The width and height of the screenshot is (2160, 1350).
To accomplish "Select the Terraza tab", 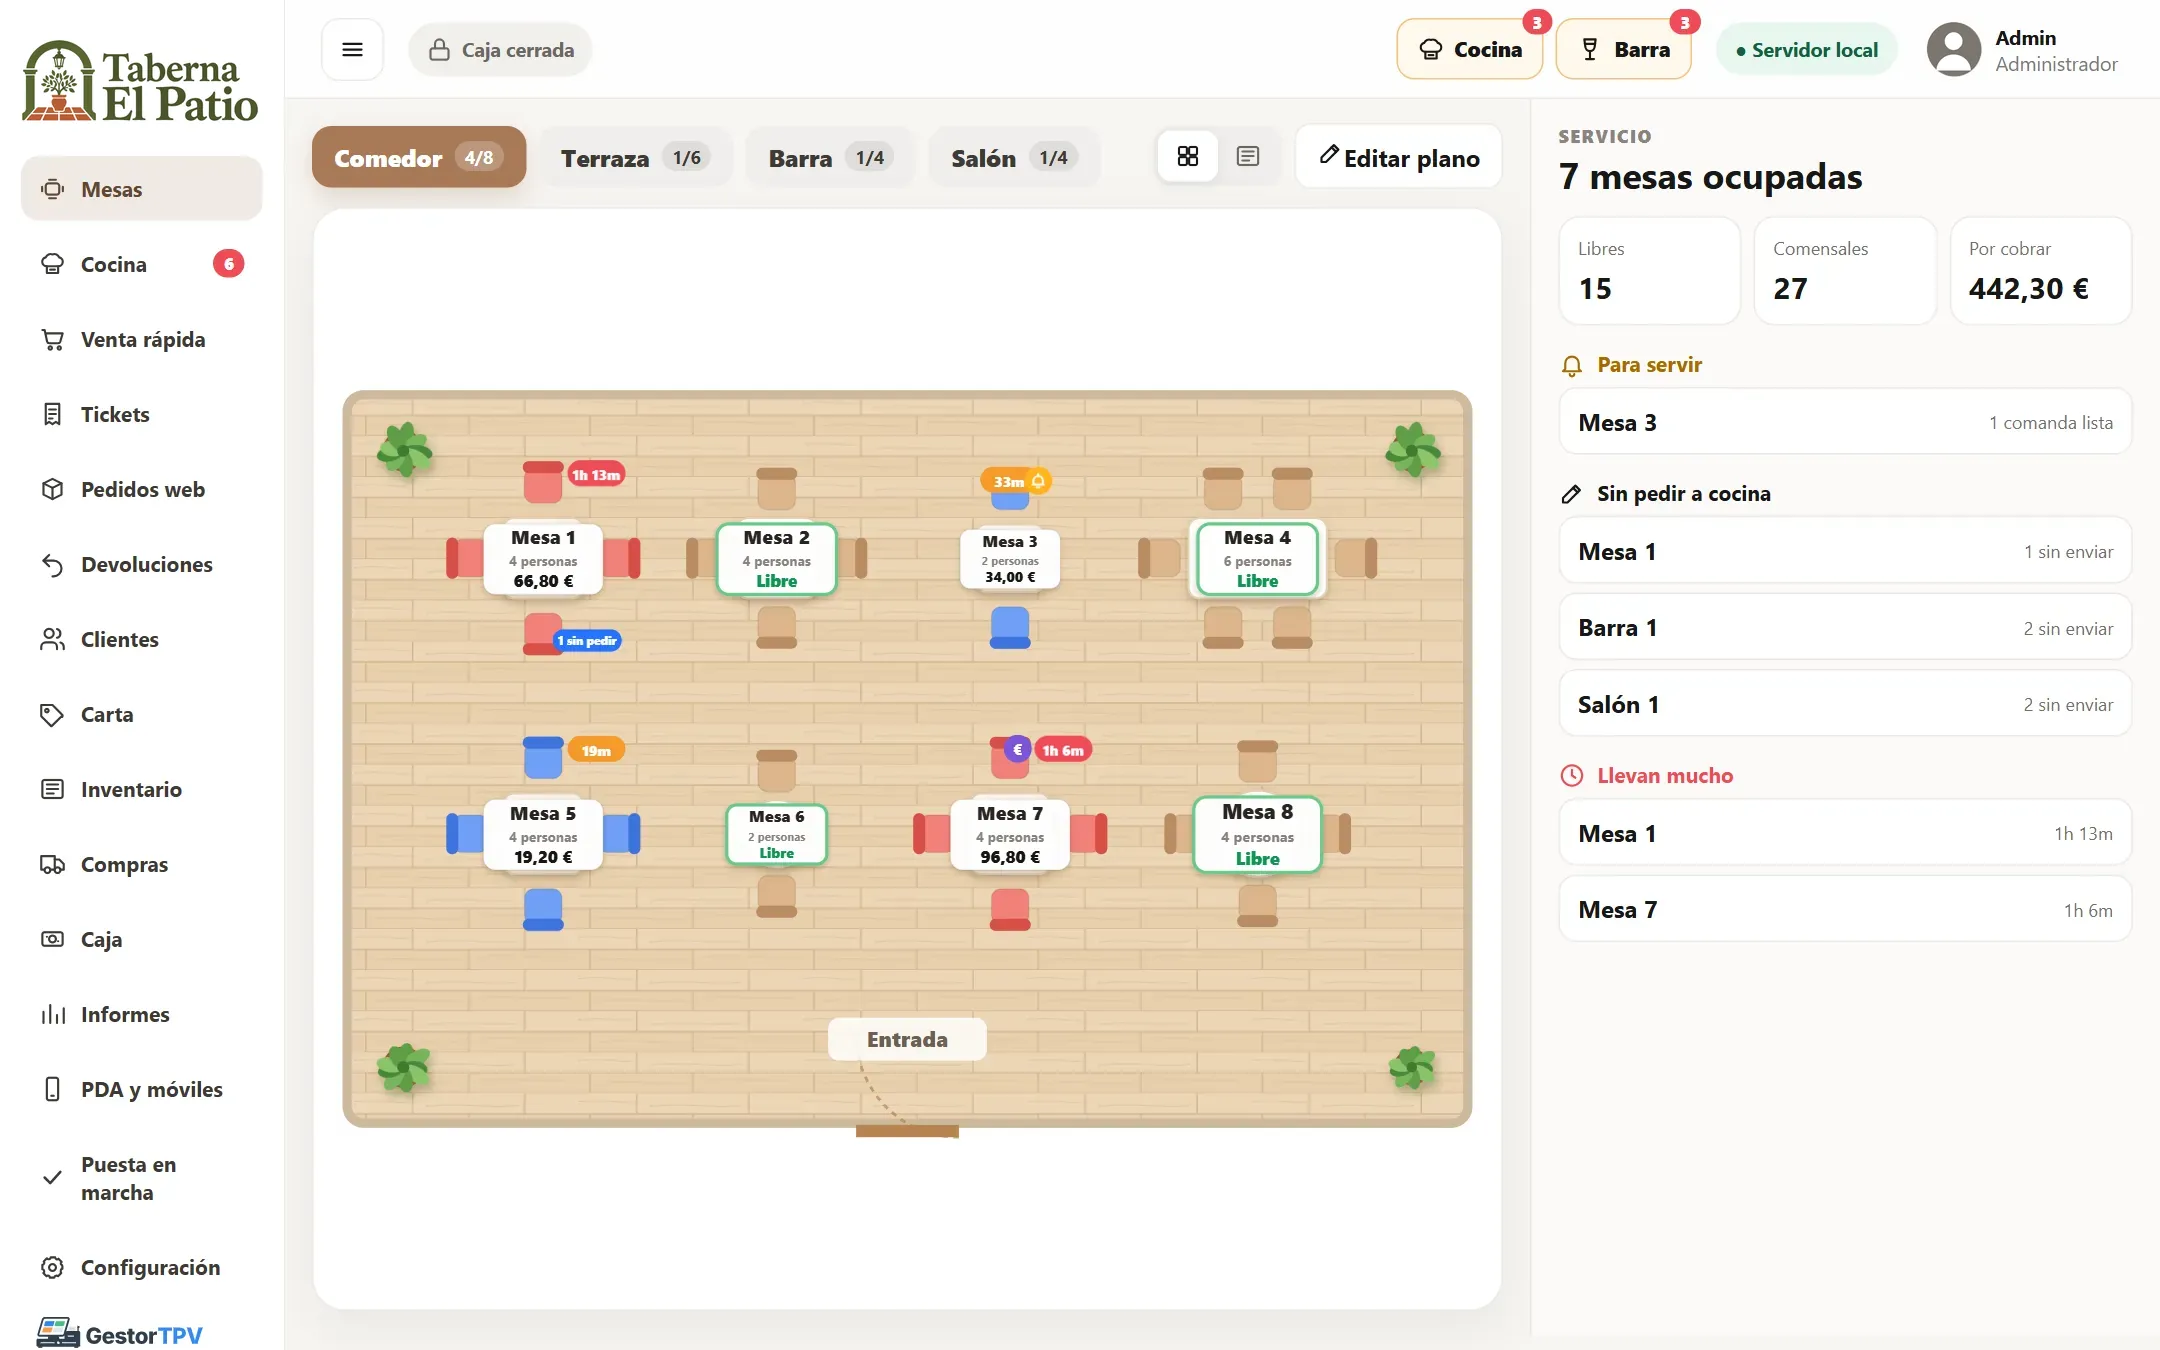I will (635, 158).
